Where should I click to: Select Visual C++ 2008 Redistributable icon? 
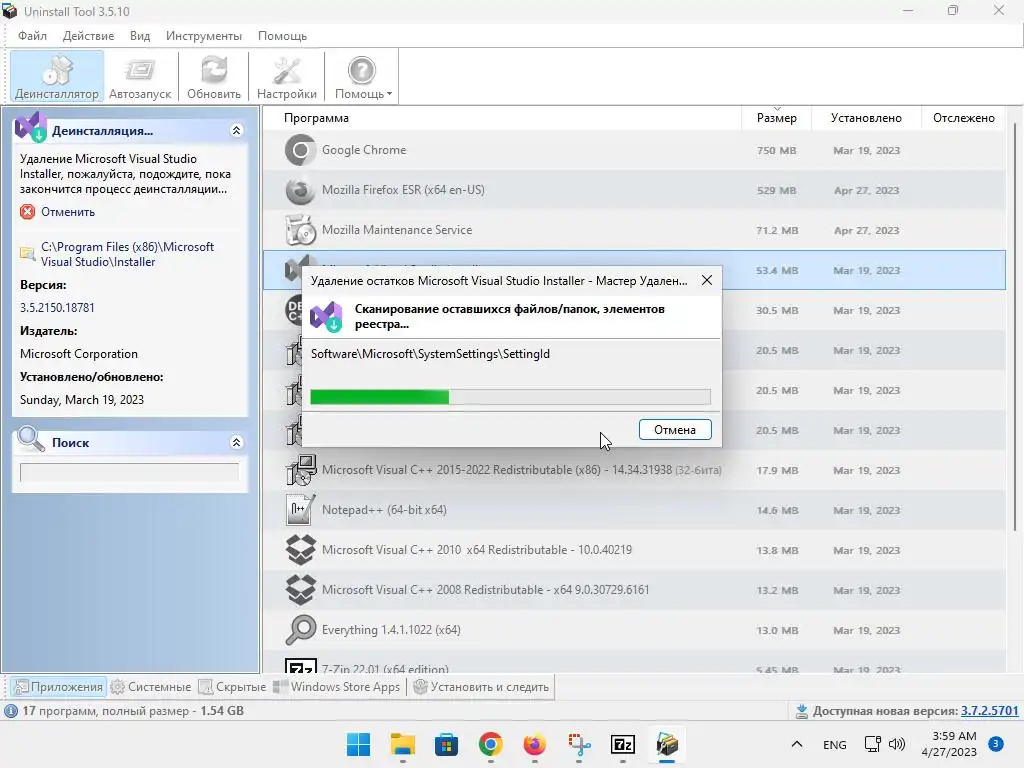[300, 590]
